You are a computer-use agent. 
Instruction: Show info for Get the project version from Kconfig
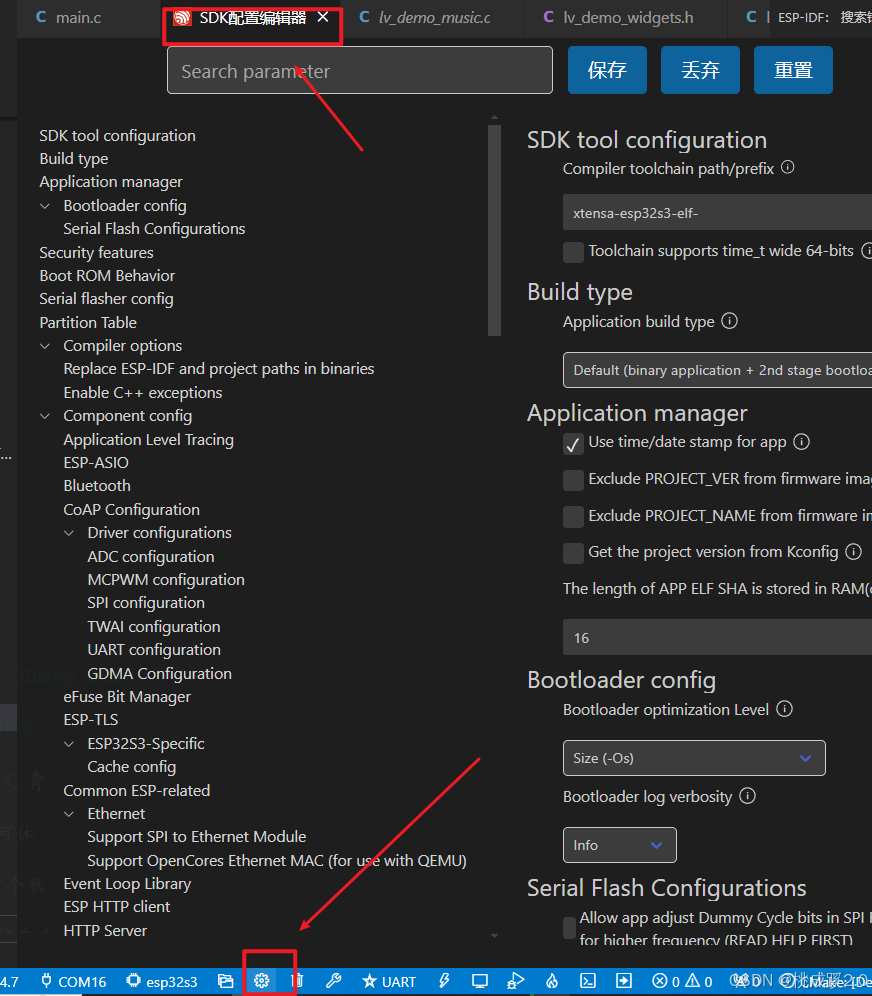(x=854, y=551)
